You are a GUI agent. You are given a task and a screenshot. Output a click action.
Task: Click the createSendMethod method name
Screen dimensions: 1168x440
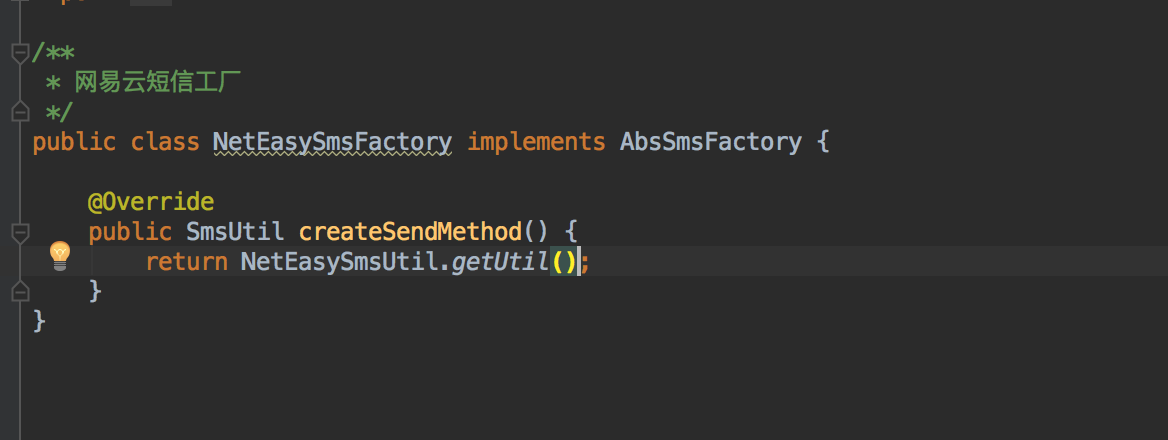pyautogui.click(x=410, y=232)
